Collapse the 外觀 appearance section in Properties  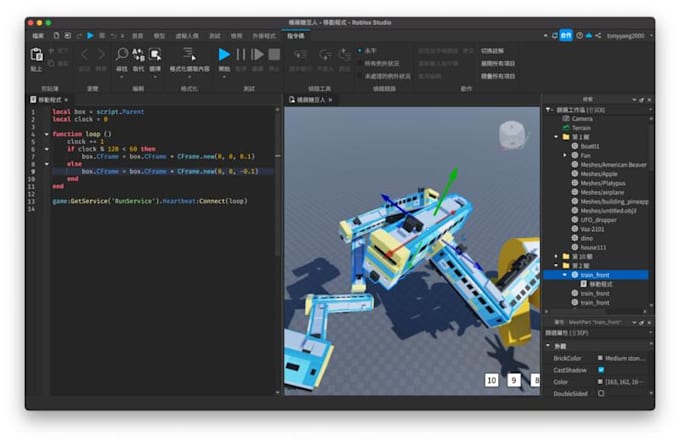click(548, 346)
